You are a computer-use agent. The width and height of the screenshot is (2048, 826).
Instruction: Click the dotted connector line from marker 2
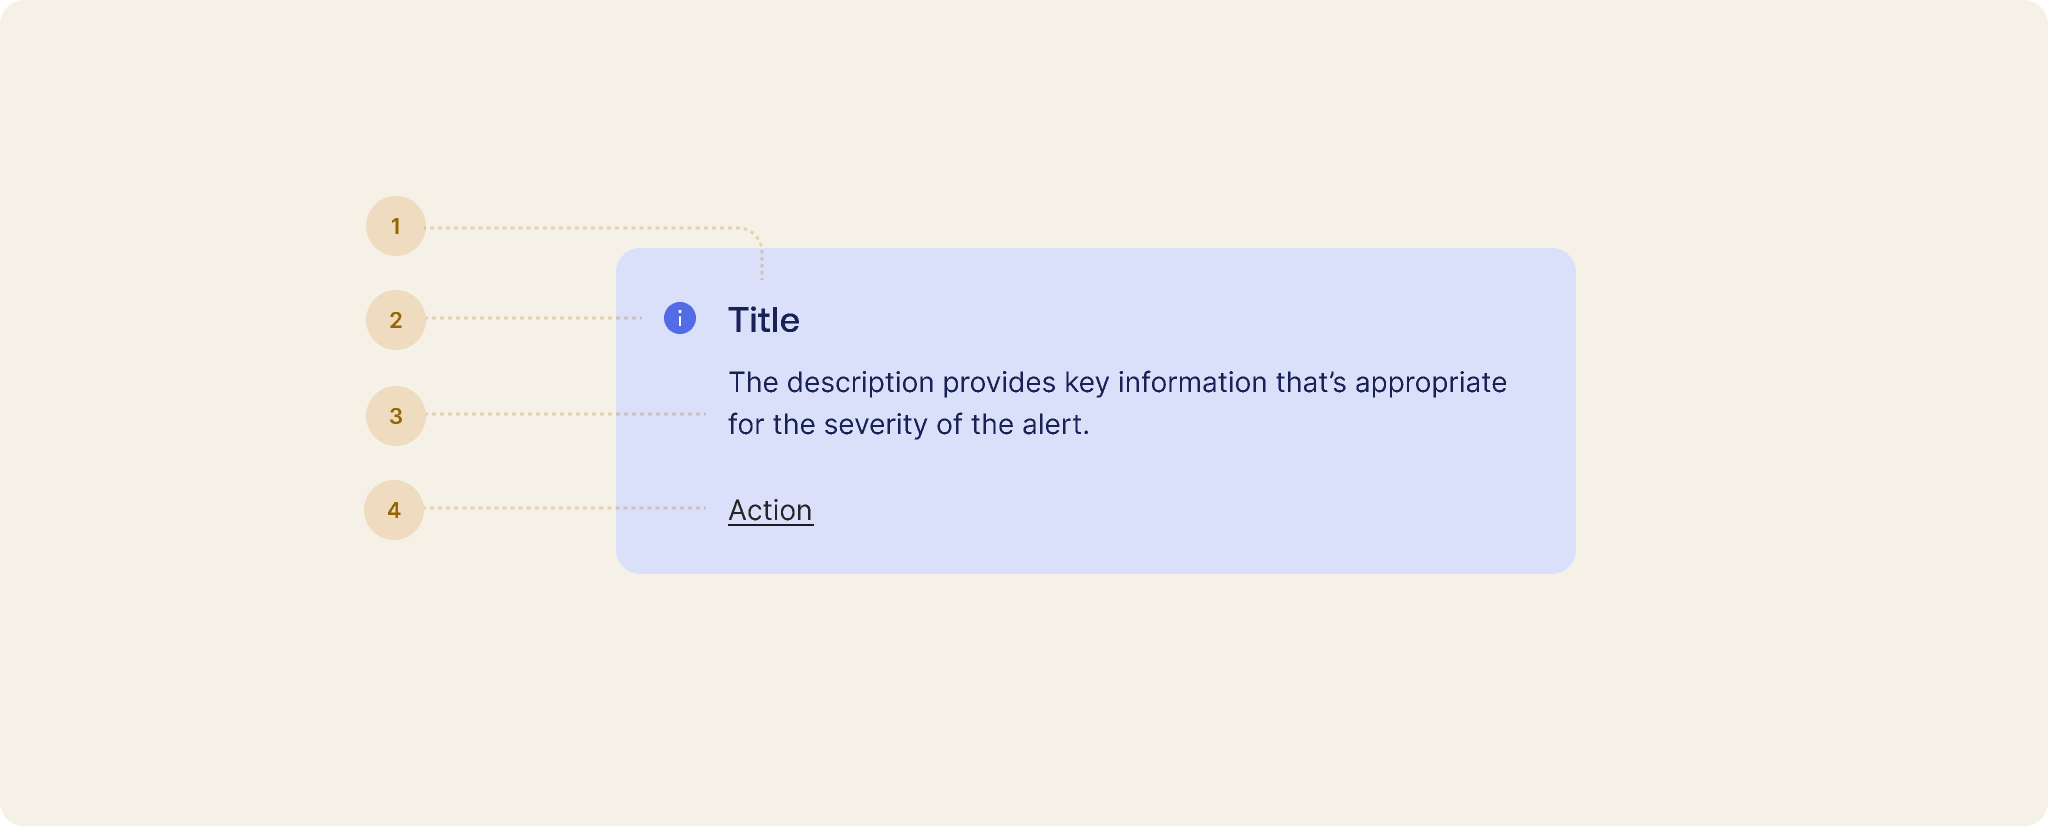click(x=535, y=318)
